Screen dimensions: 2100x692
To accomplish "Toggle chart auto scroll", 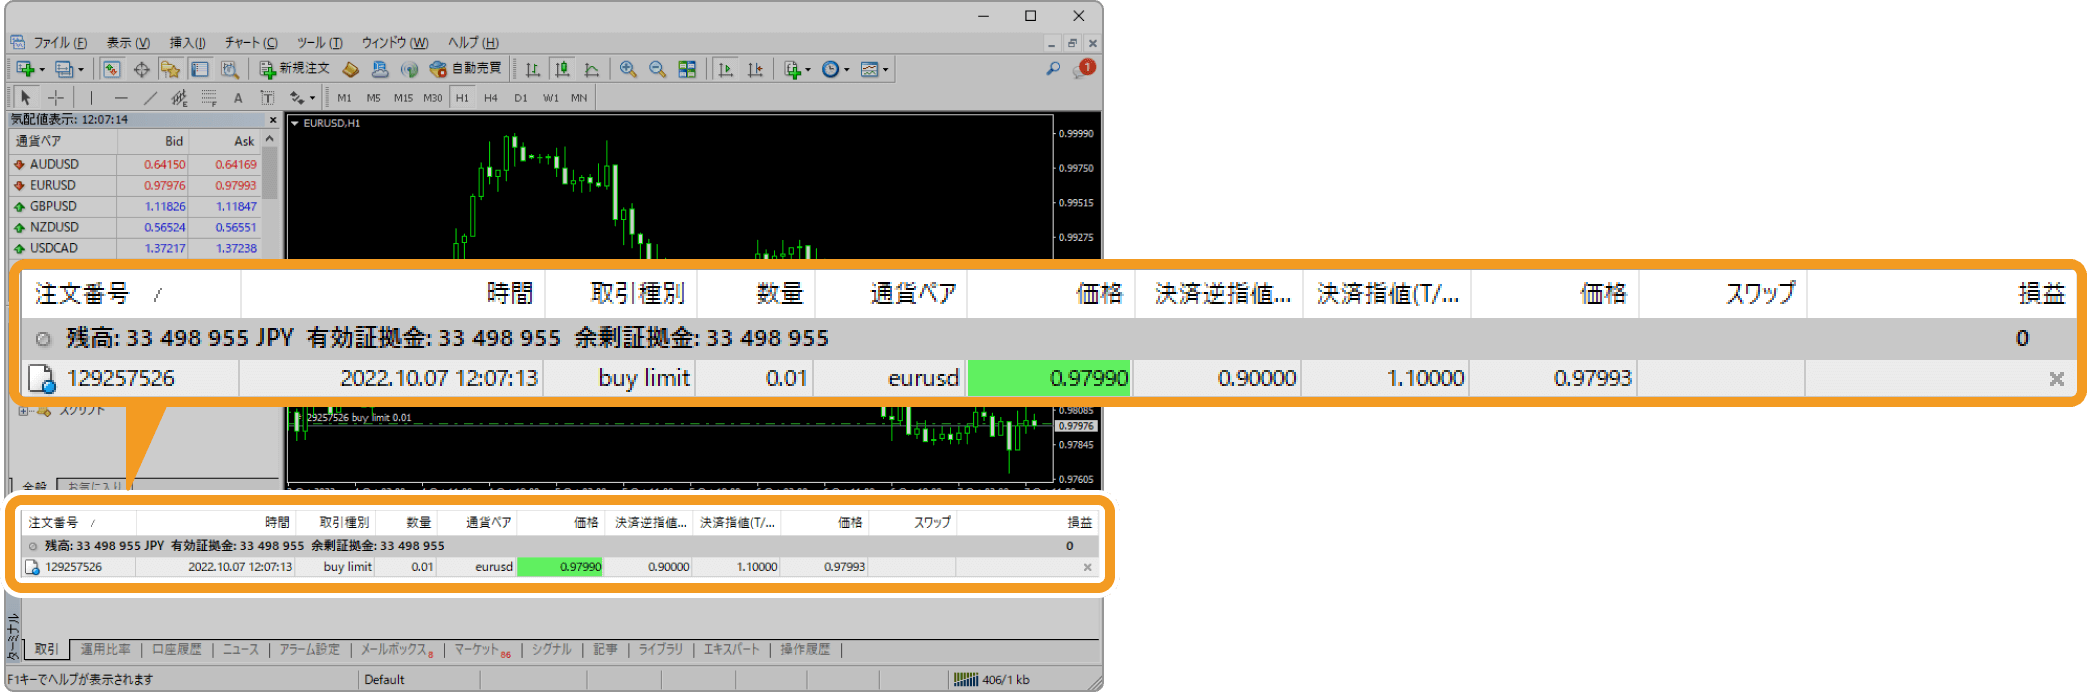I will [x=726, y=69].
